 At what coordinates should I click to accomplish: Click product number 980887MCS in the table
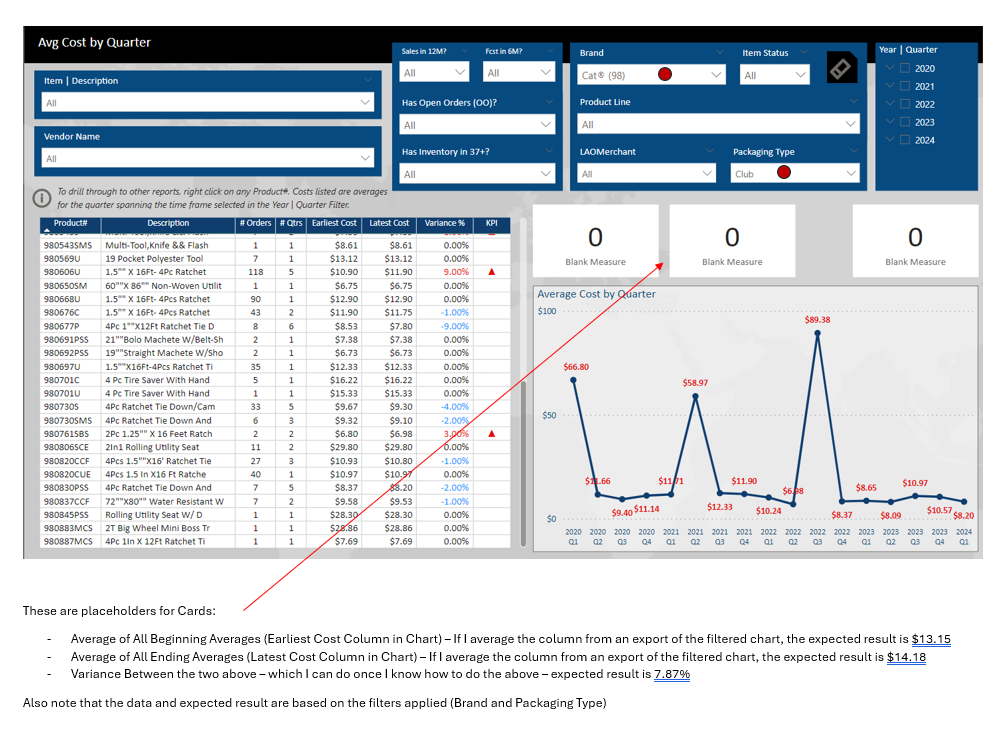pos(68,541)
